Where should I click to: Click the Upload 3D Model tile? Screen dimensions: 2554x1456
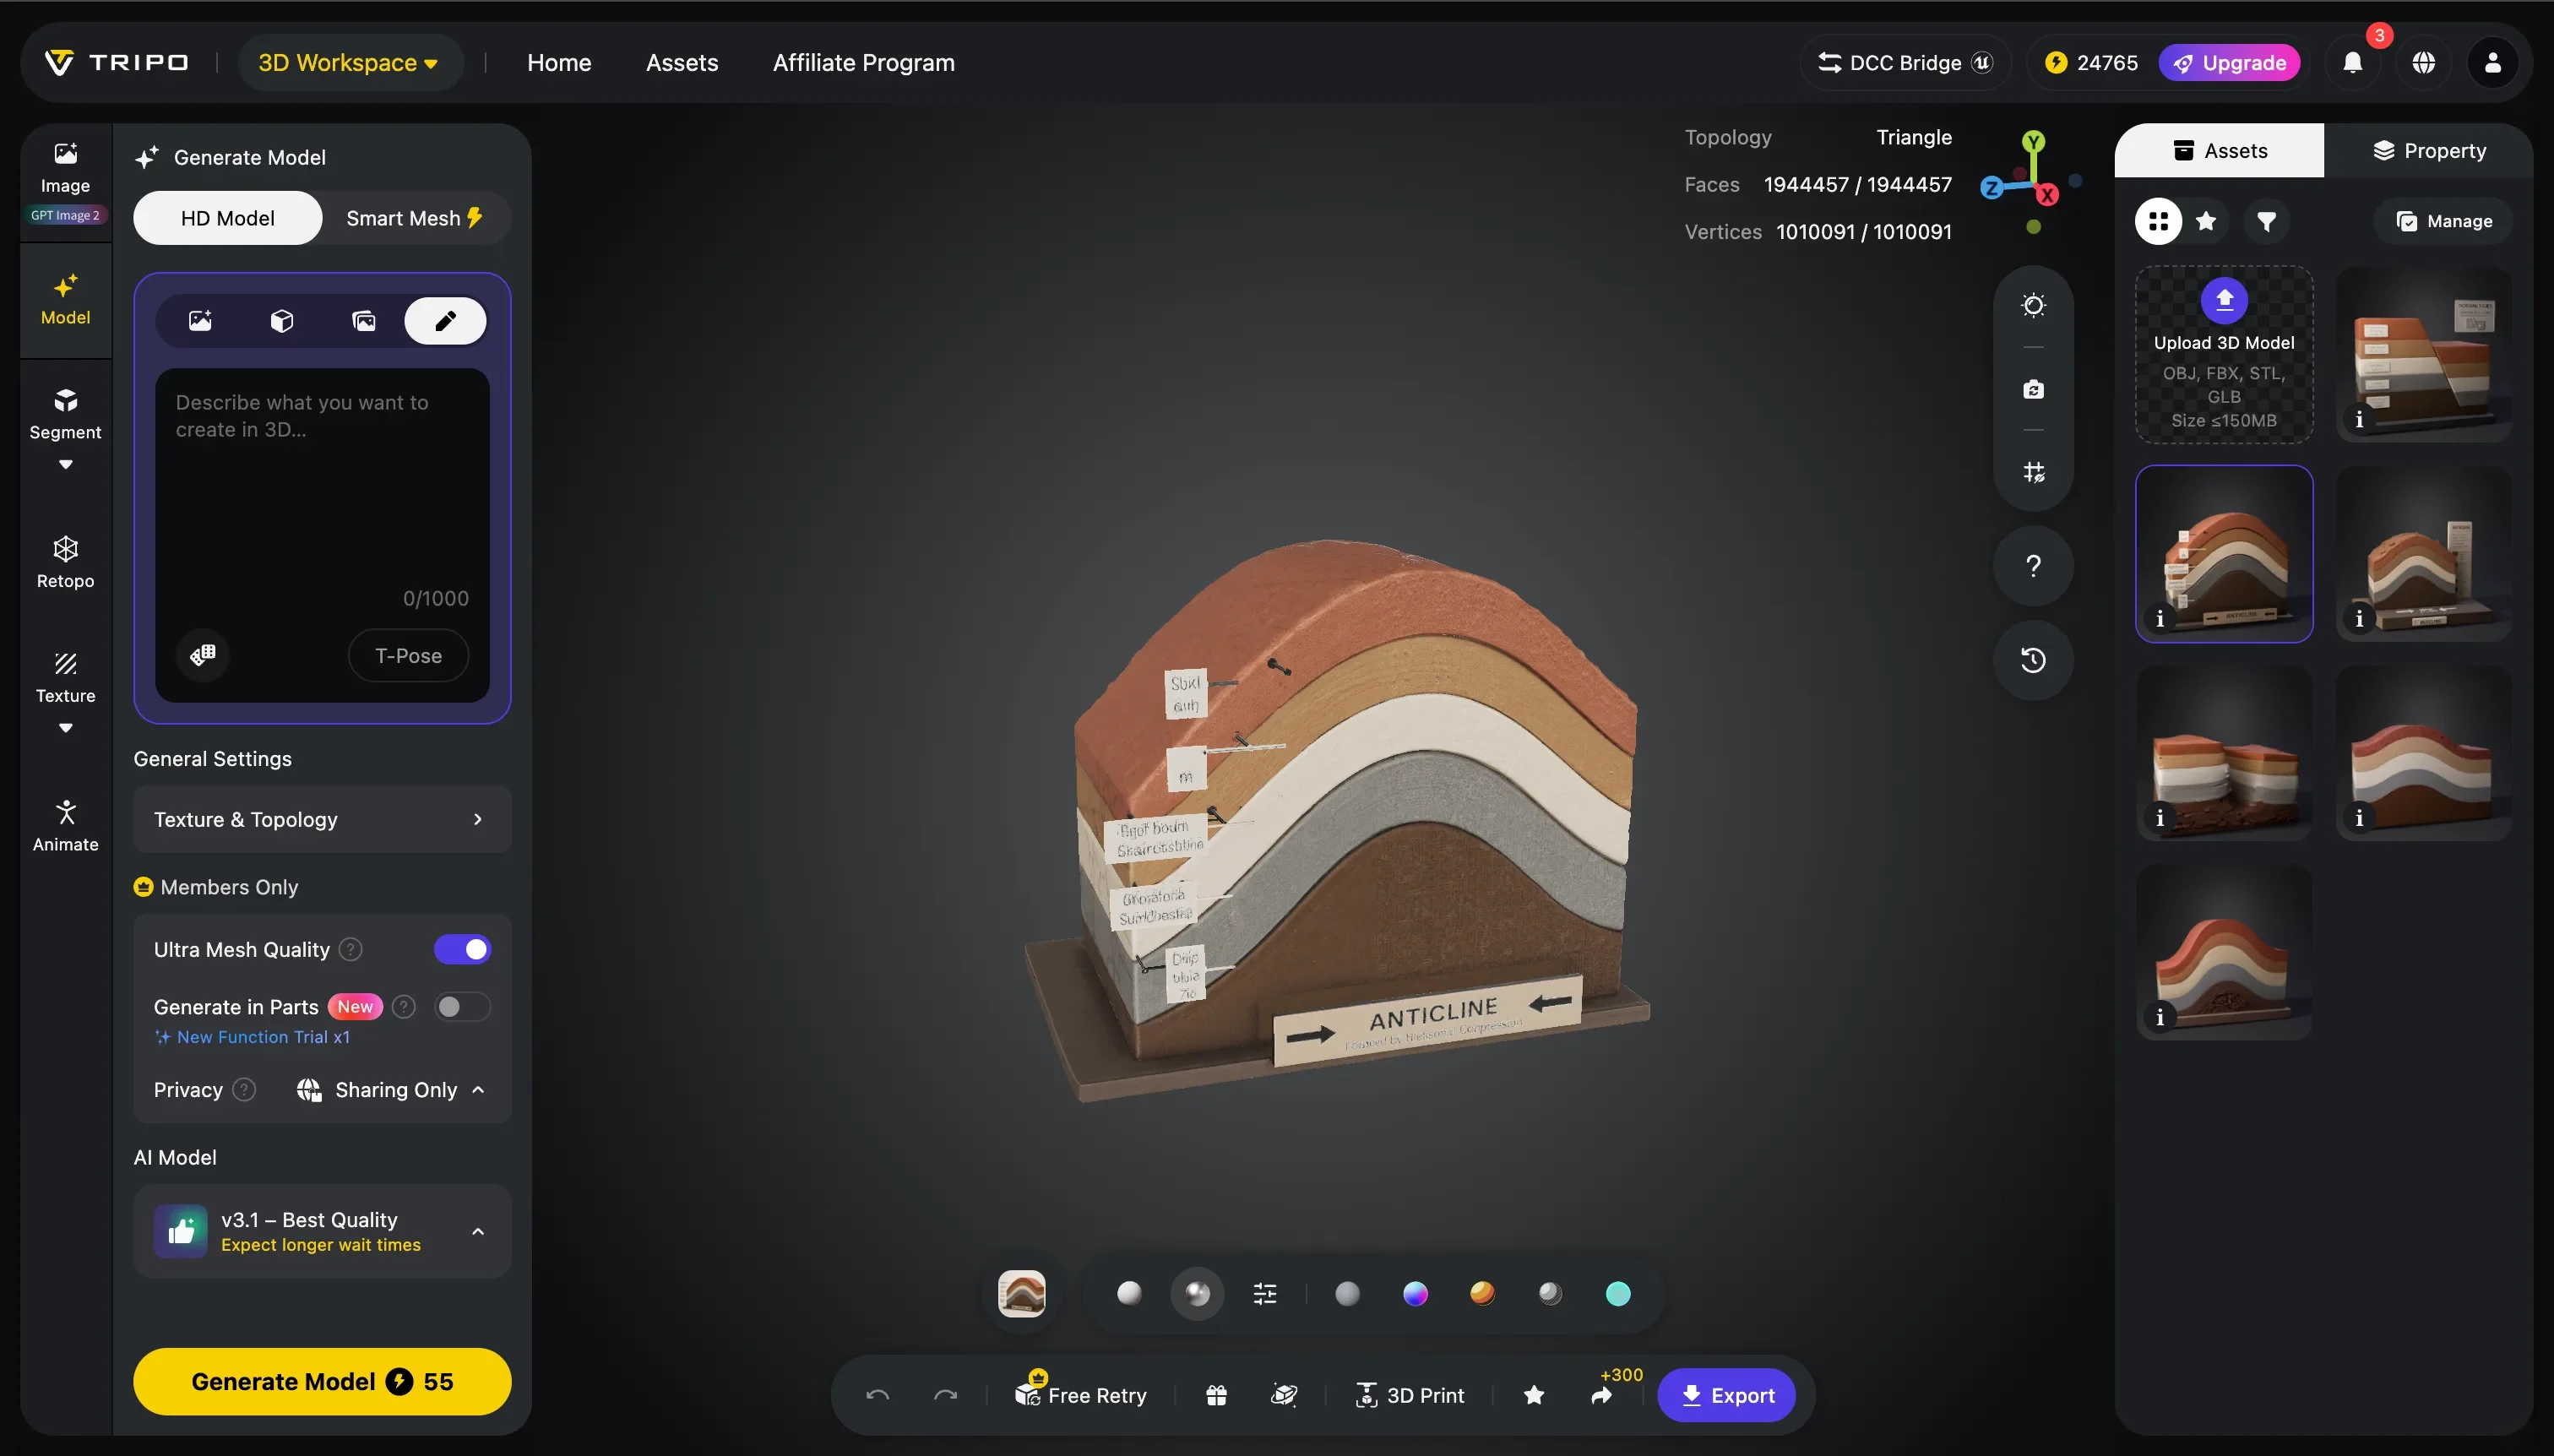(x=2224, y=355)
